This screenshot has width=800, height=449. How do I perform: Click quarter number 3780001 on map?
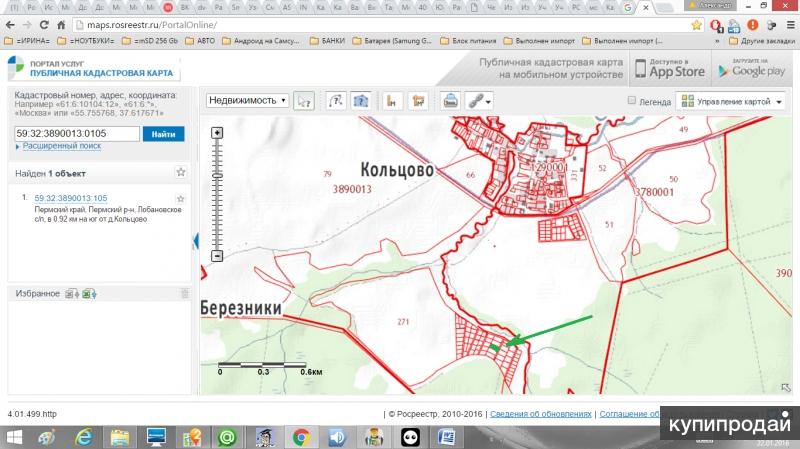655,192
